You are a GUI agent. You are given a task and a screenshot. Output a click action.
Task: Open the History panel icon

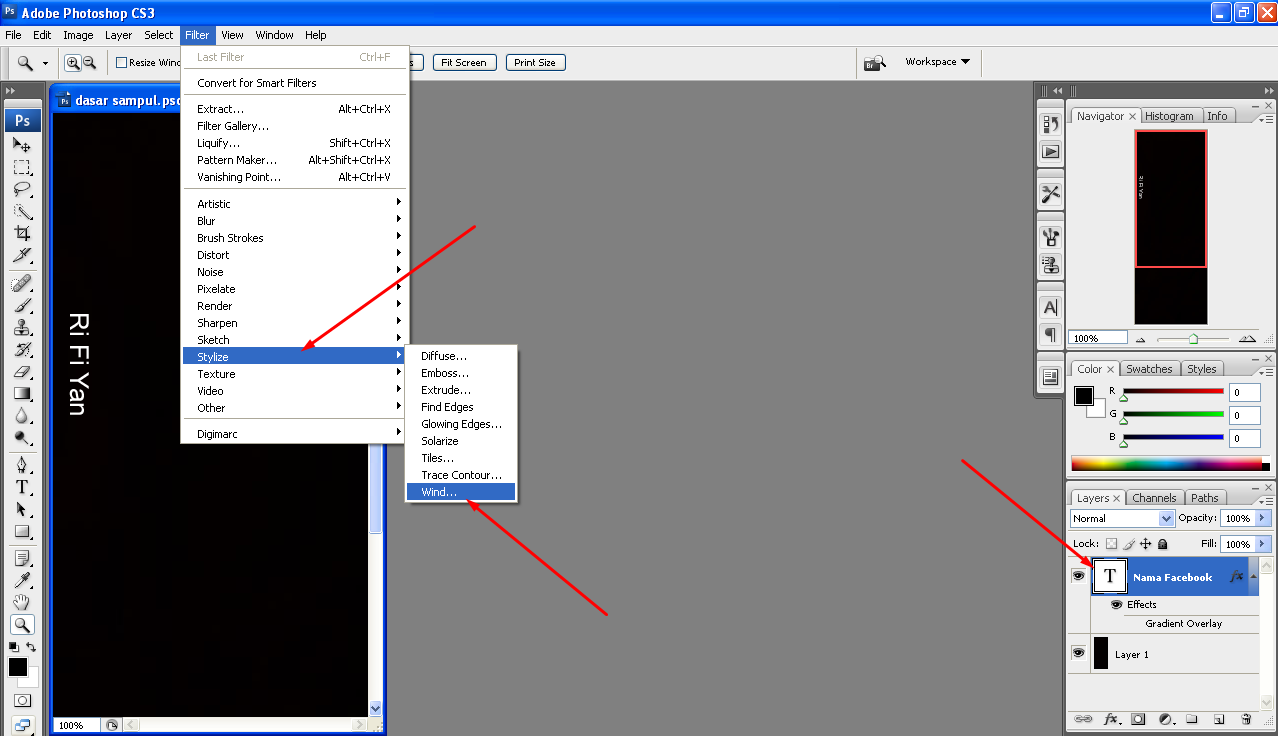click(1050, 124)
